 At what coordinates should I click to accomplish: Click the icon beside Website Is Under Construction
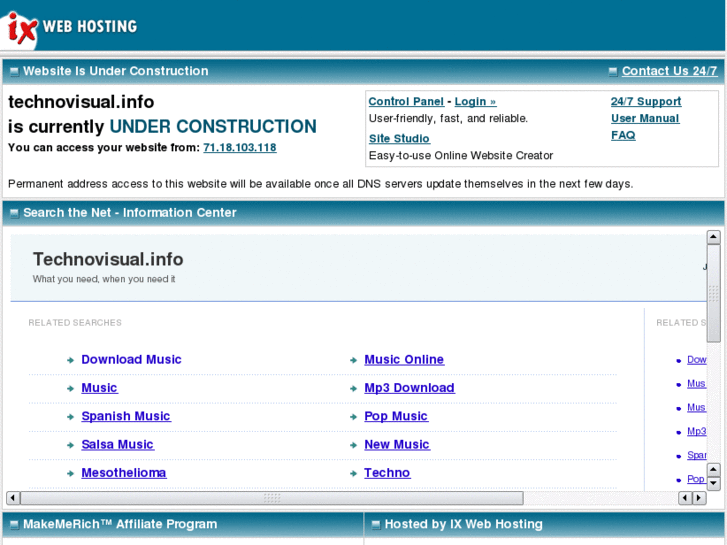14,71
